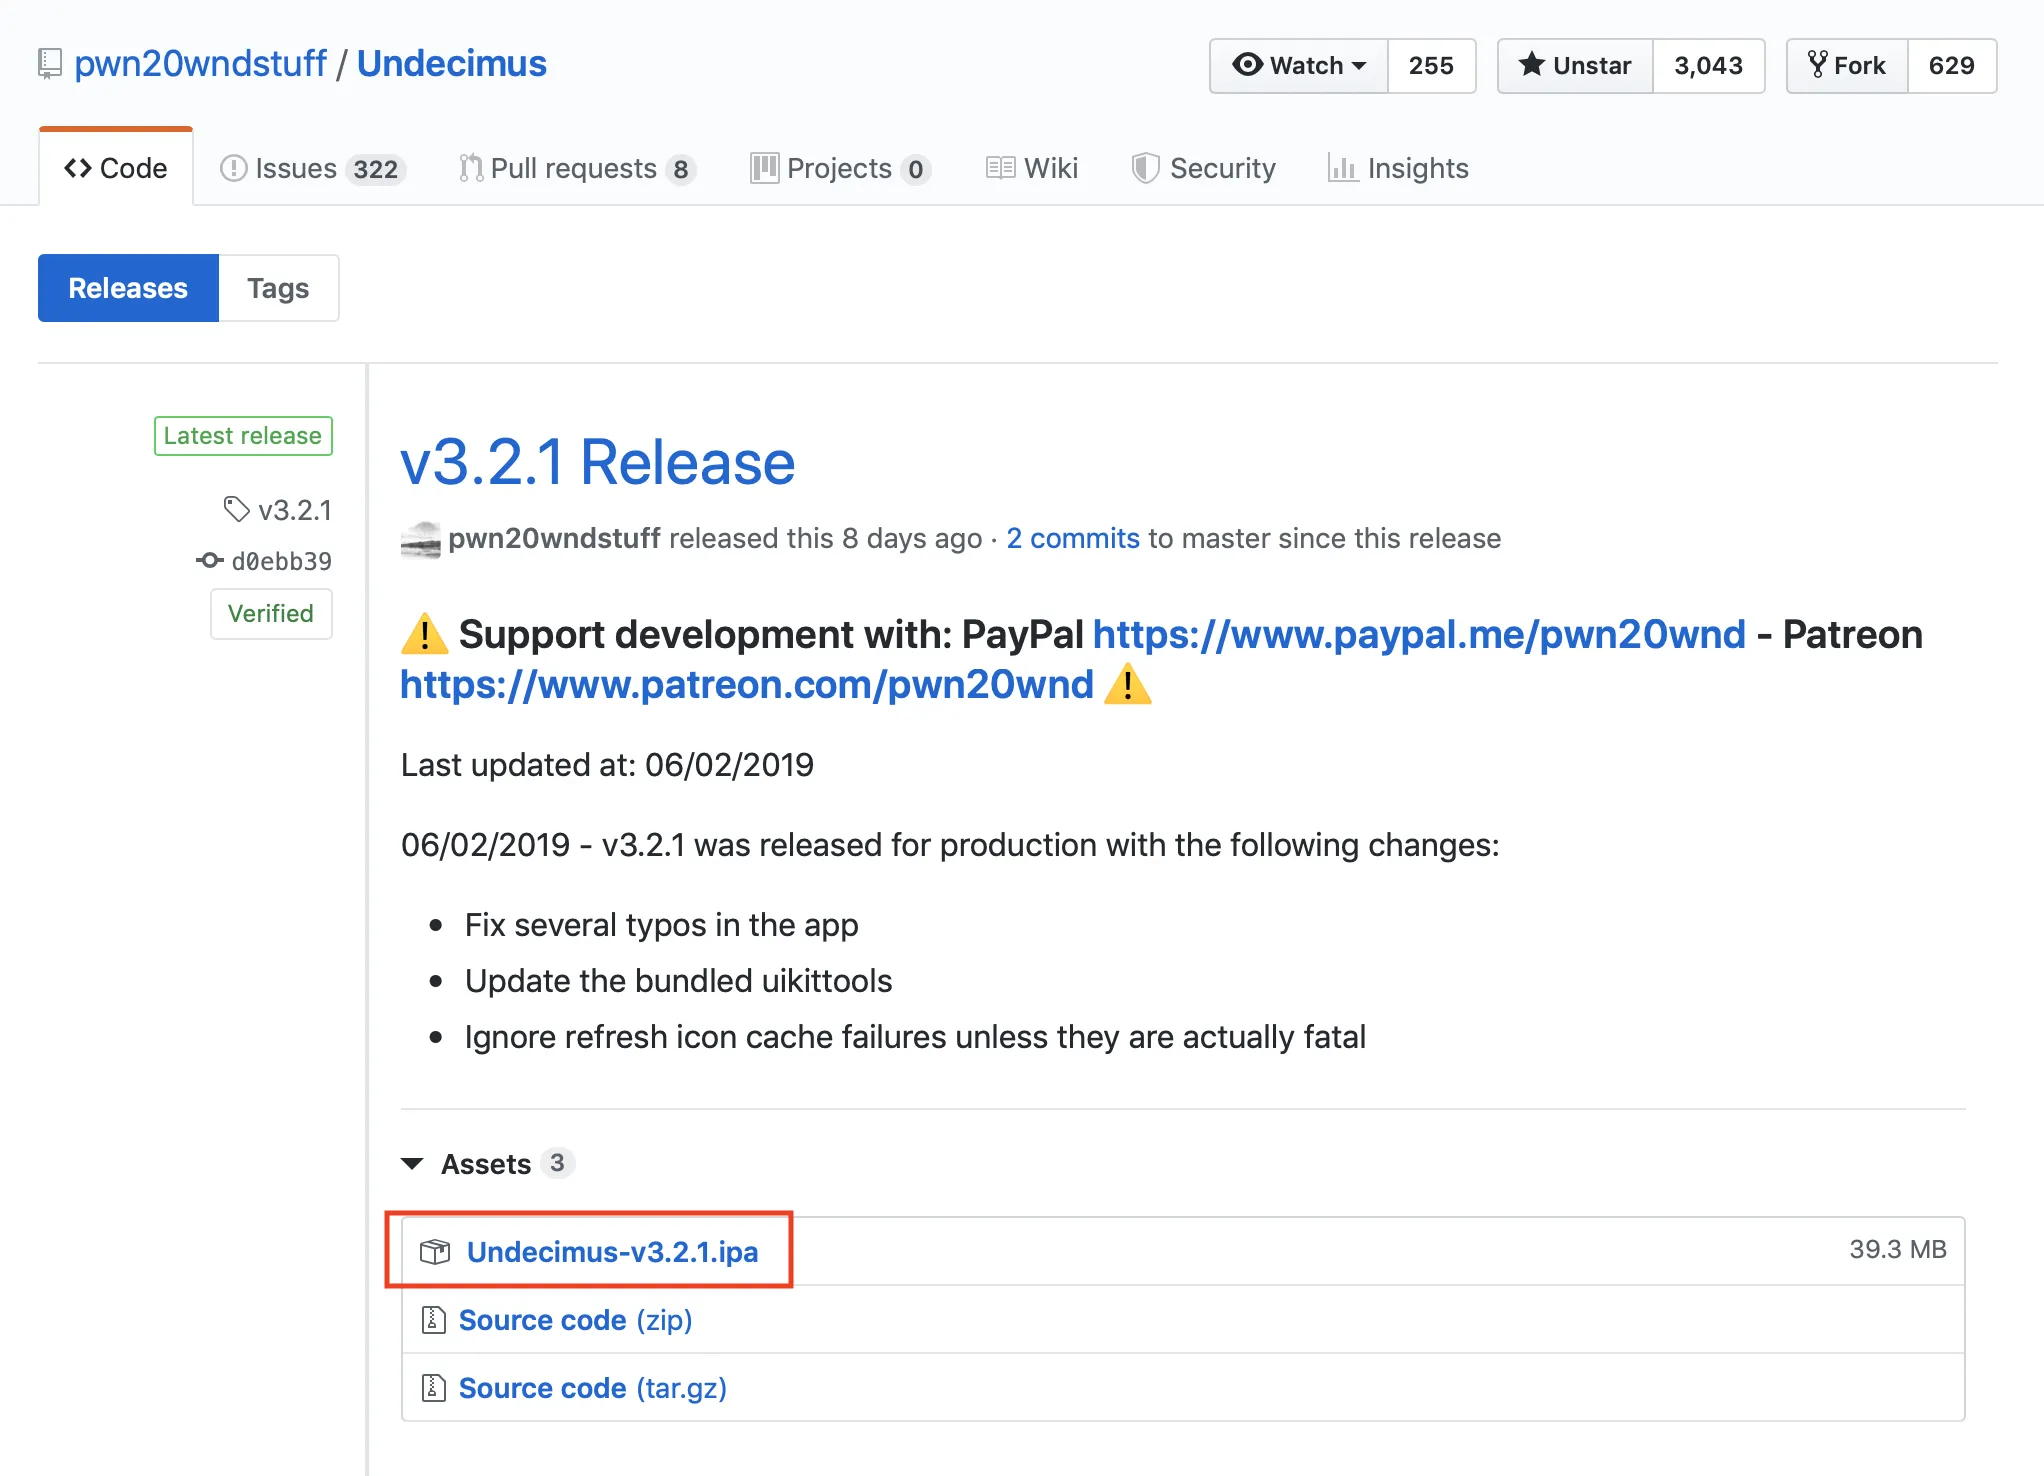Switch to the Pull requests tab
This screenshot has height=1476, width=2044.
575,168
